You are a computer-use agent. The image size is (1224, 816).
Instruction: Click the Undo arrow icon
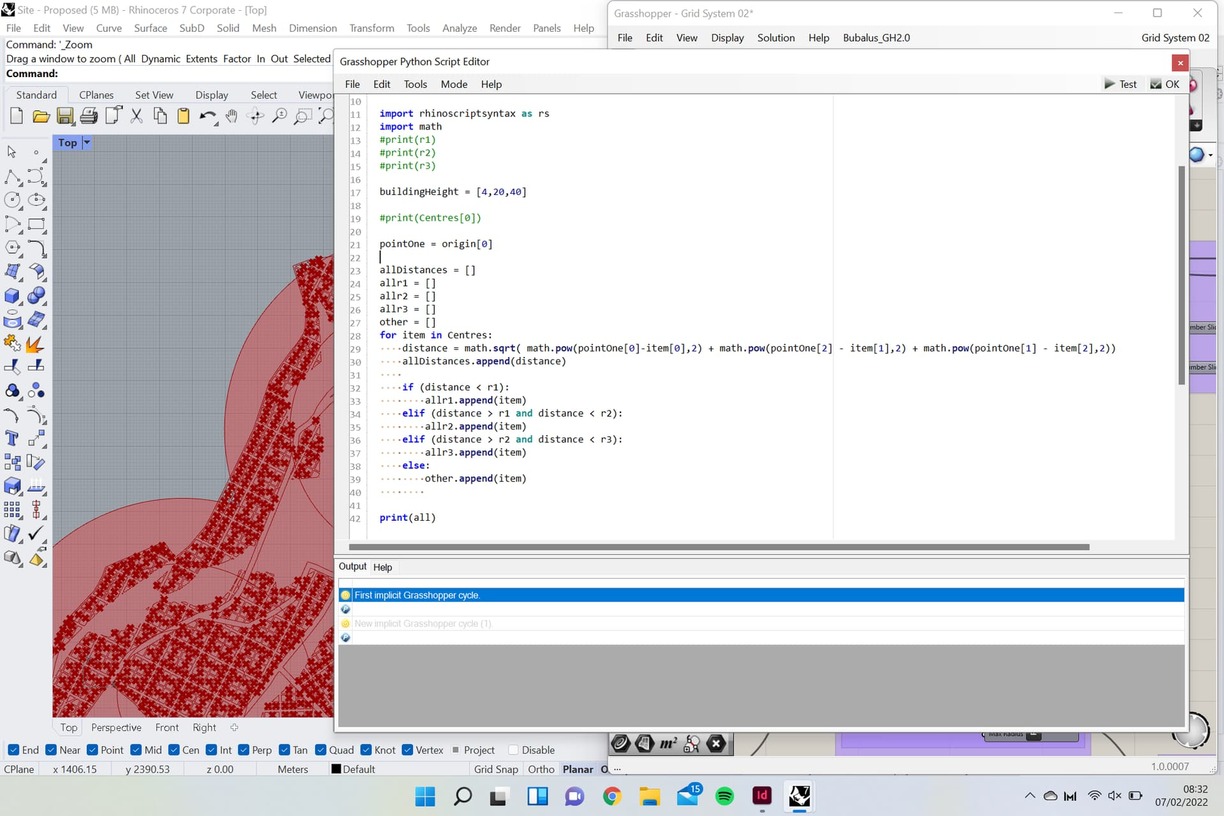[x=208, y=116]
